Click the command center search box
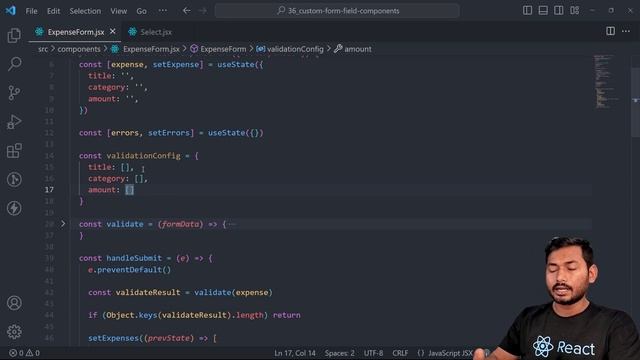640x360 pixels. [x=337, y=11]
